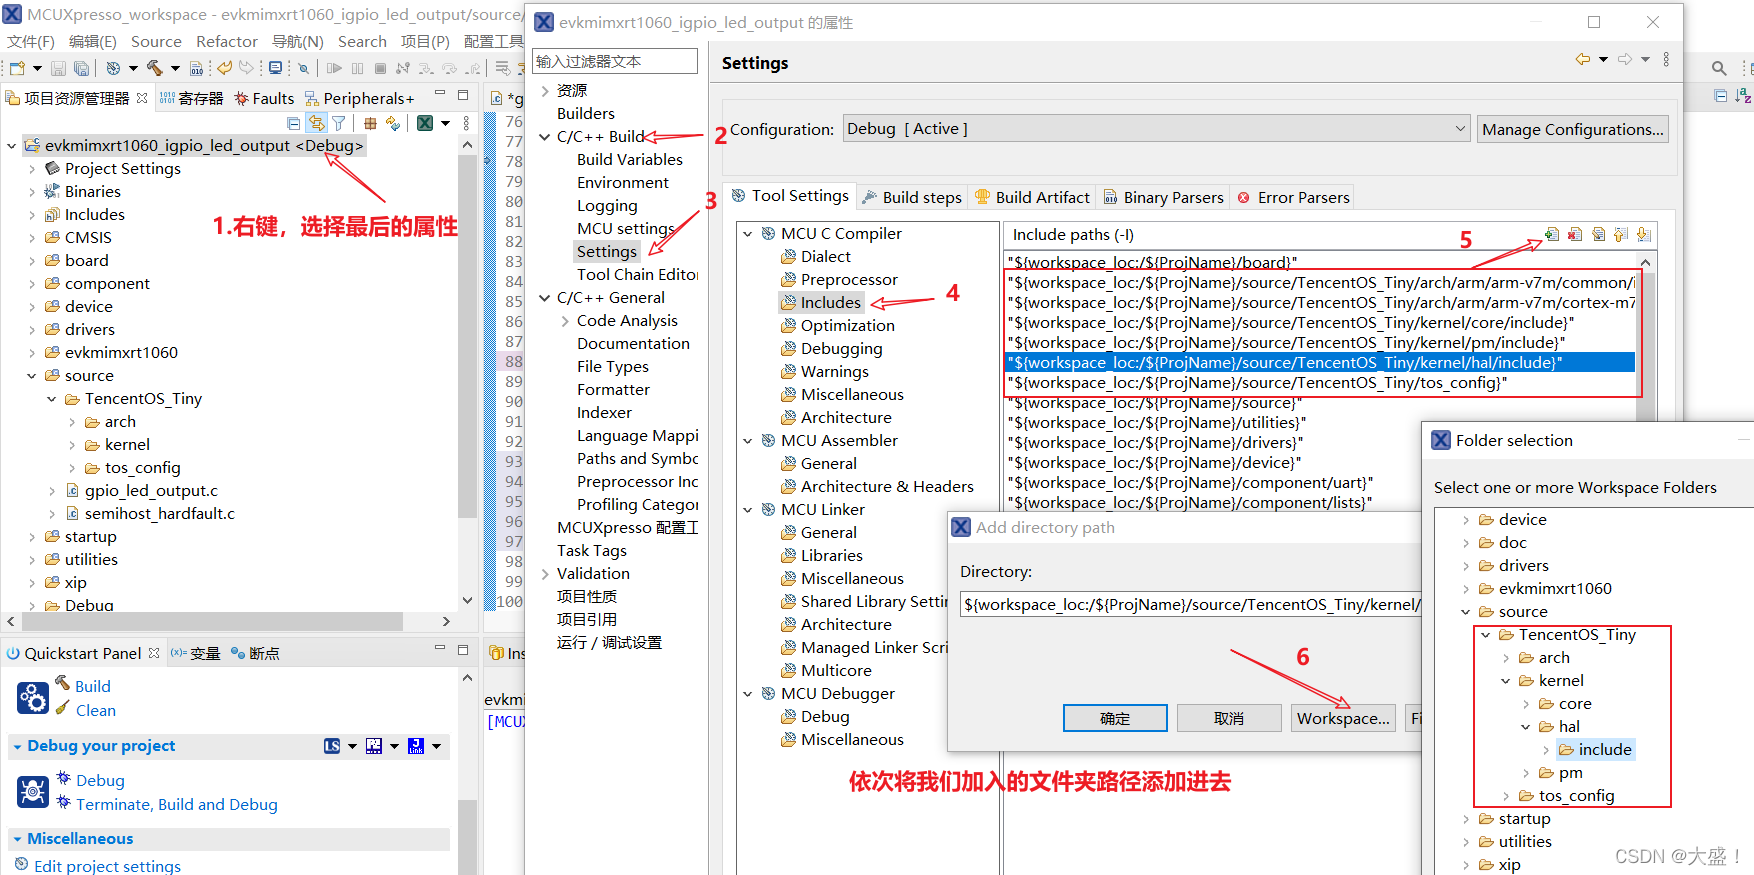
Task: Click the filter funnel icon in project explorer
Action: [x=339, y=123]
